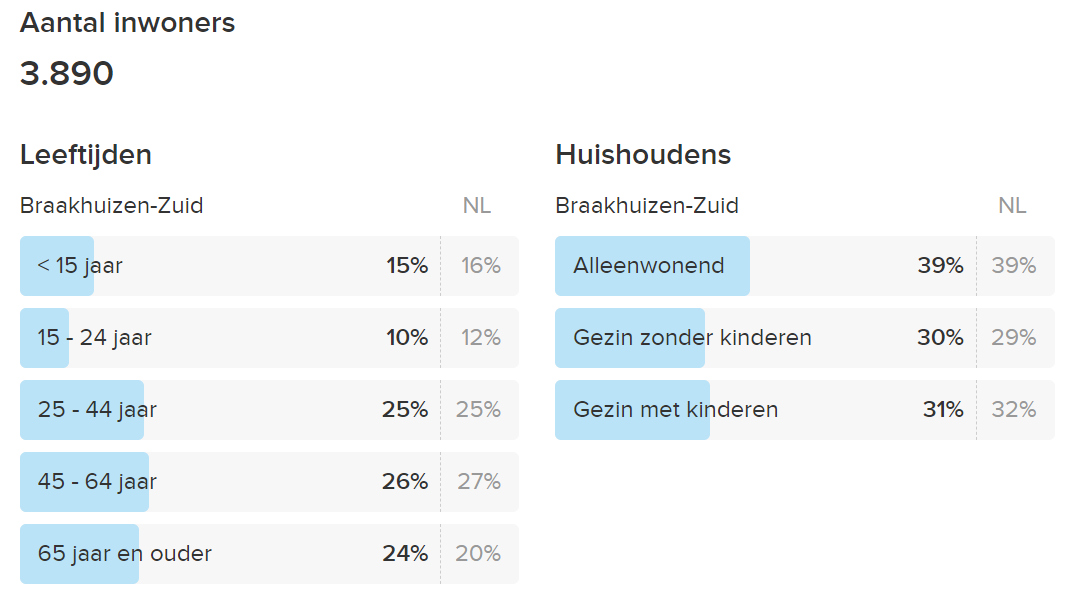Click the '65 jaar en ouder' bar
Image resolution: width=1071 pixels, height=600 pixels.
coord(269,554)
